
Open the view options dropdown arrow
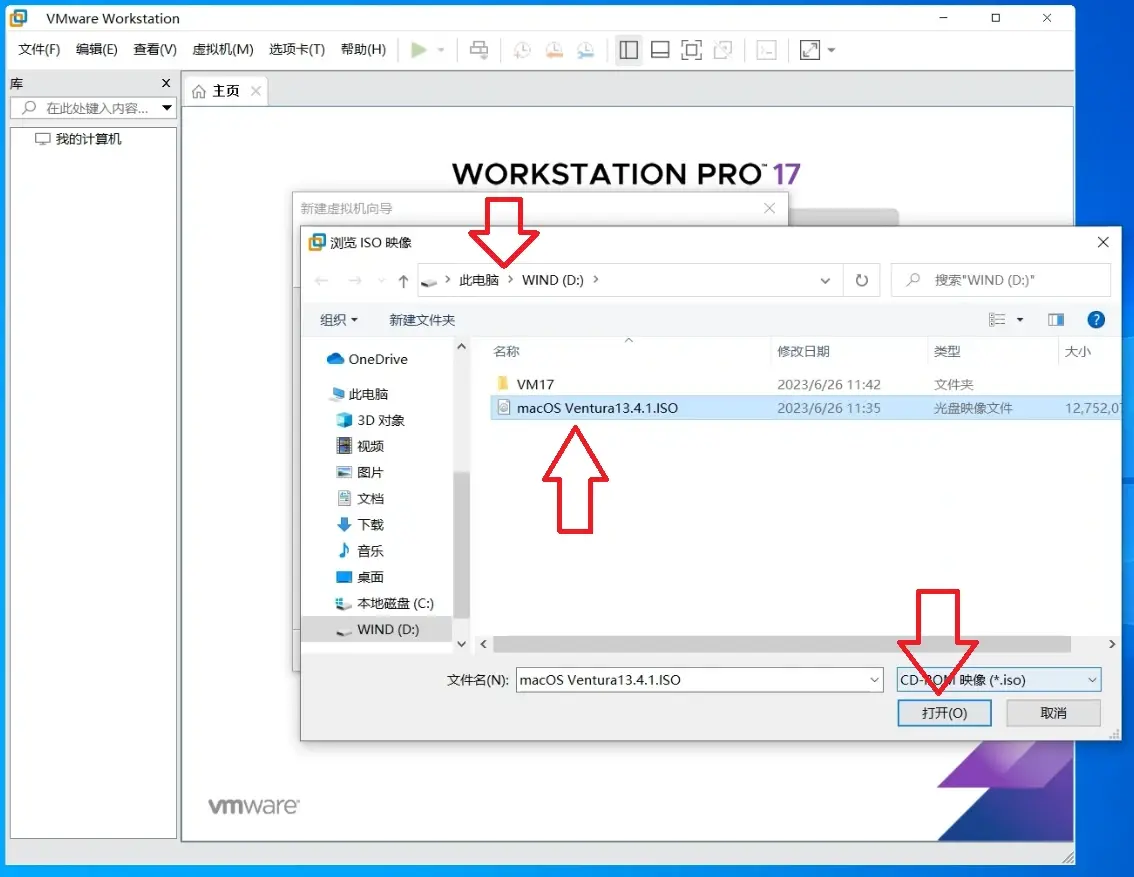pos(1020,320)
